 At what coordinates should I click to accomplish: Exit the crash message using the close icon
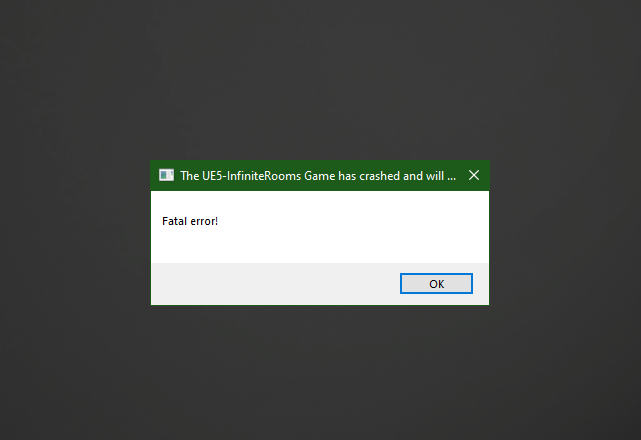[x=474, y=175]
